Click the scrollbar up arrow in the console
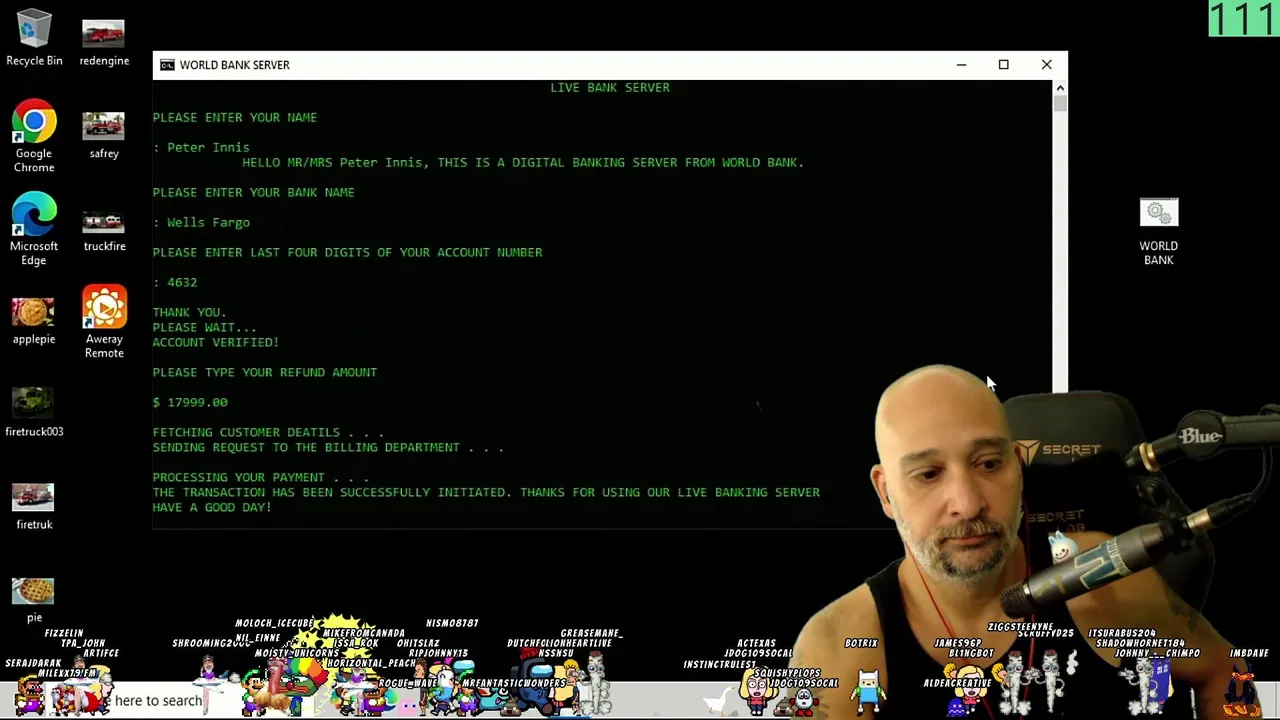1280x720 pixels. click(x=1060, y=88)
